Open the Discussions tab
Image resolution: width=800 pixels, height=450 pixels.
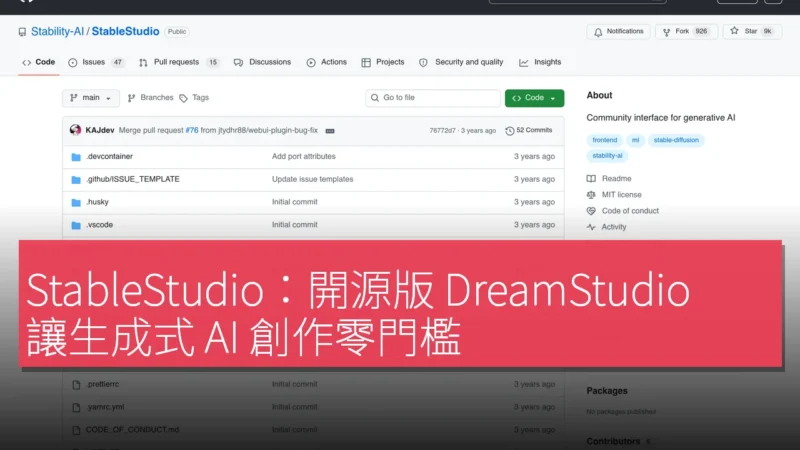pos(262,62)
